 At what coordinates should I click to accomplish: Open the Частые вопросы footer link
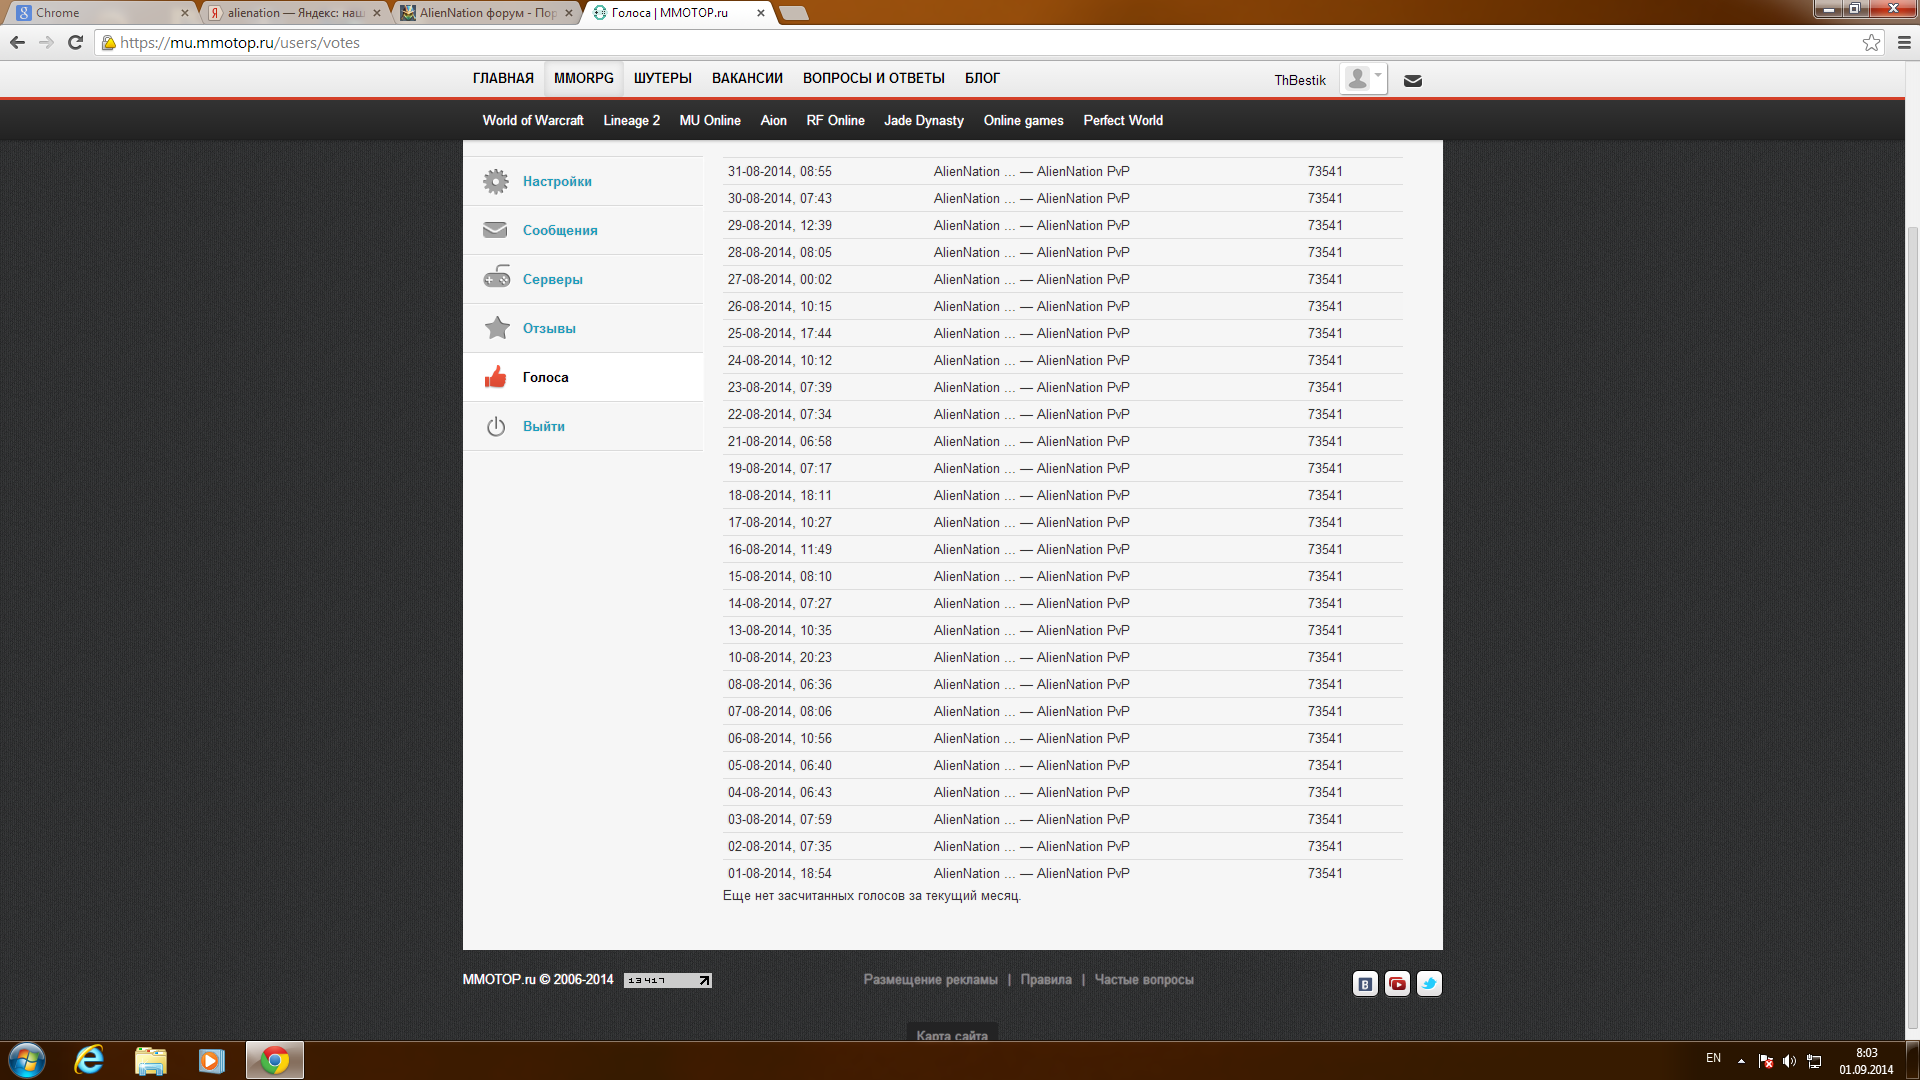(1144, 980)
